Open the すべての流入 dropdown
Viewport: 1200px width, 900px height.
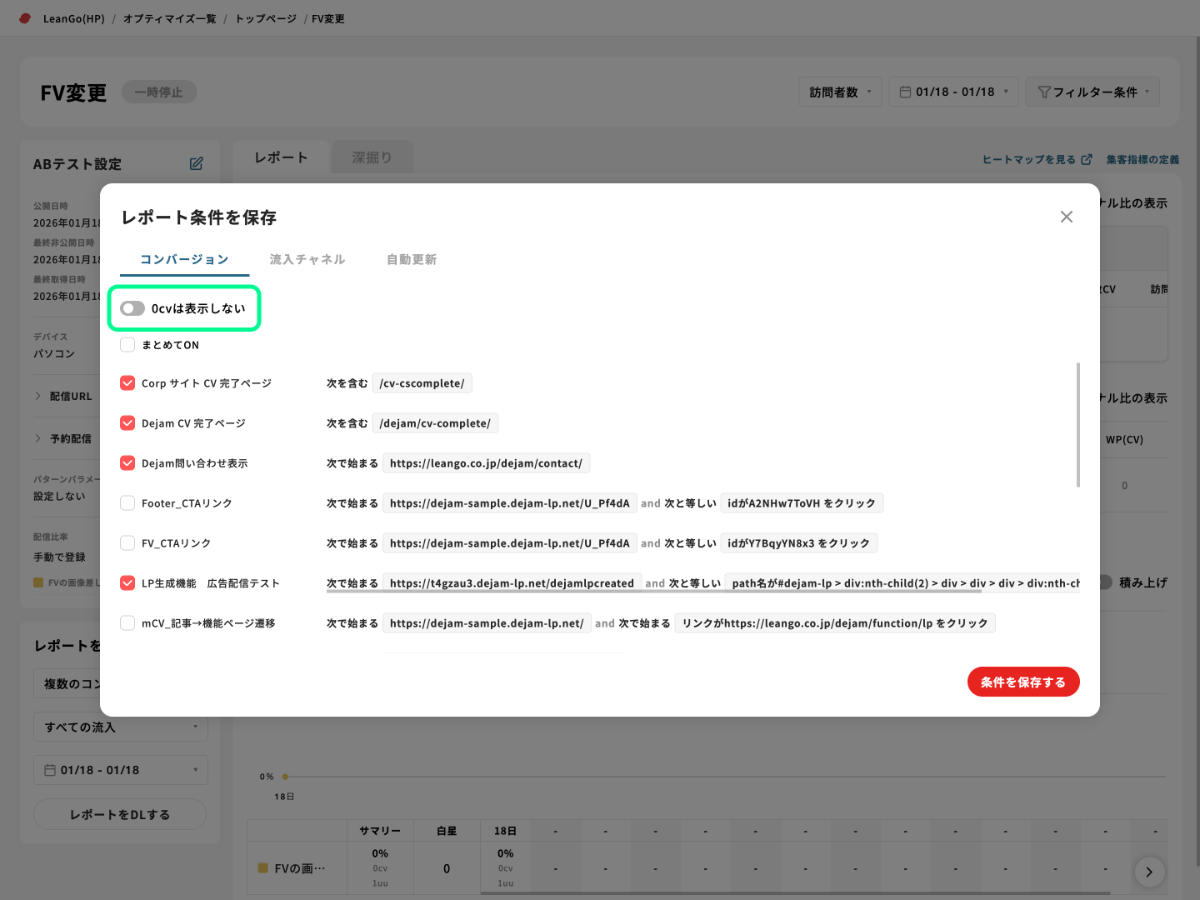(120, 727)
